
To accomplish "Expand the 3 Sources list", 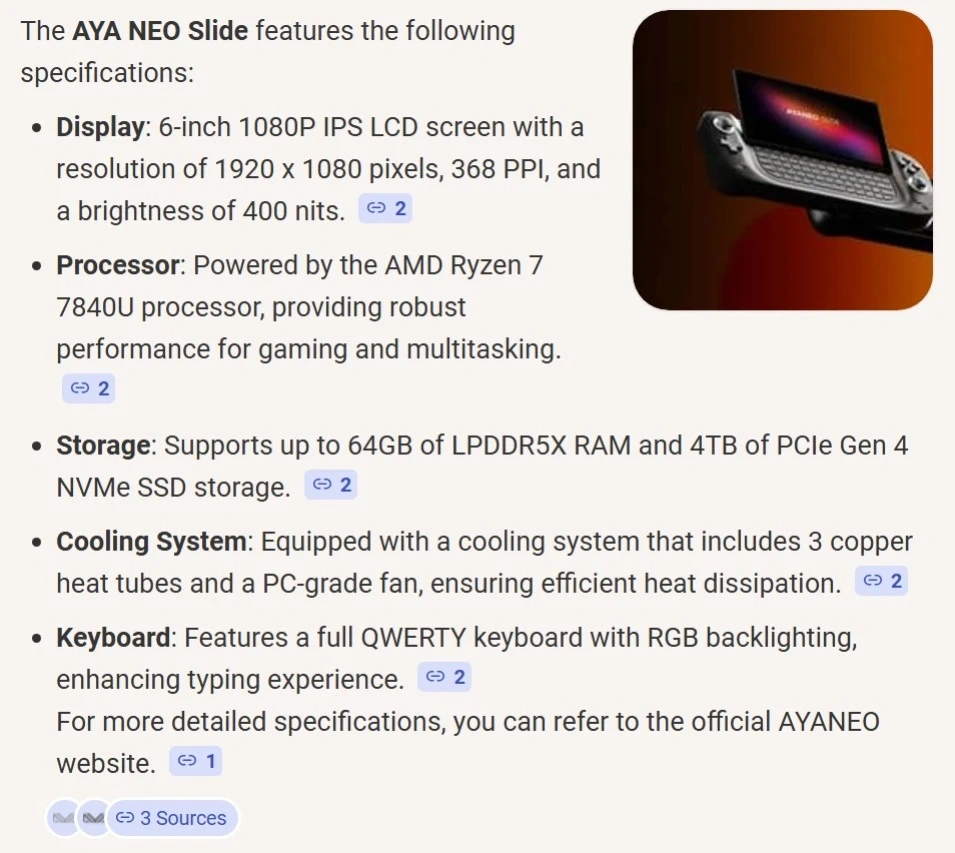I will pyautogui.click(x=172, y=818).
